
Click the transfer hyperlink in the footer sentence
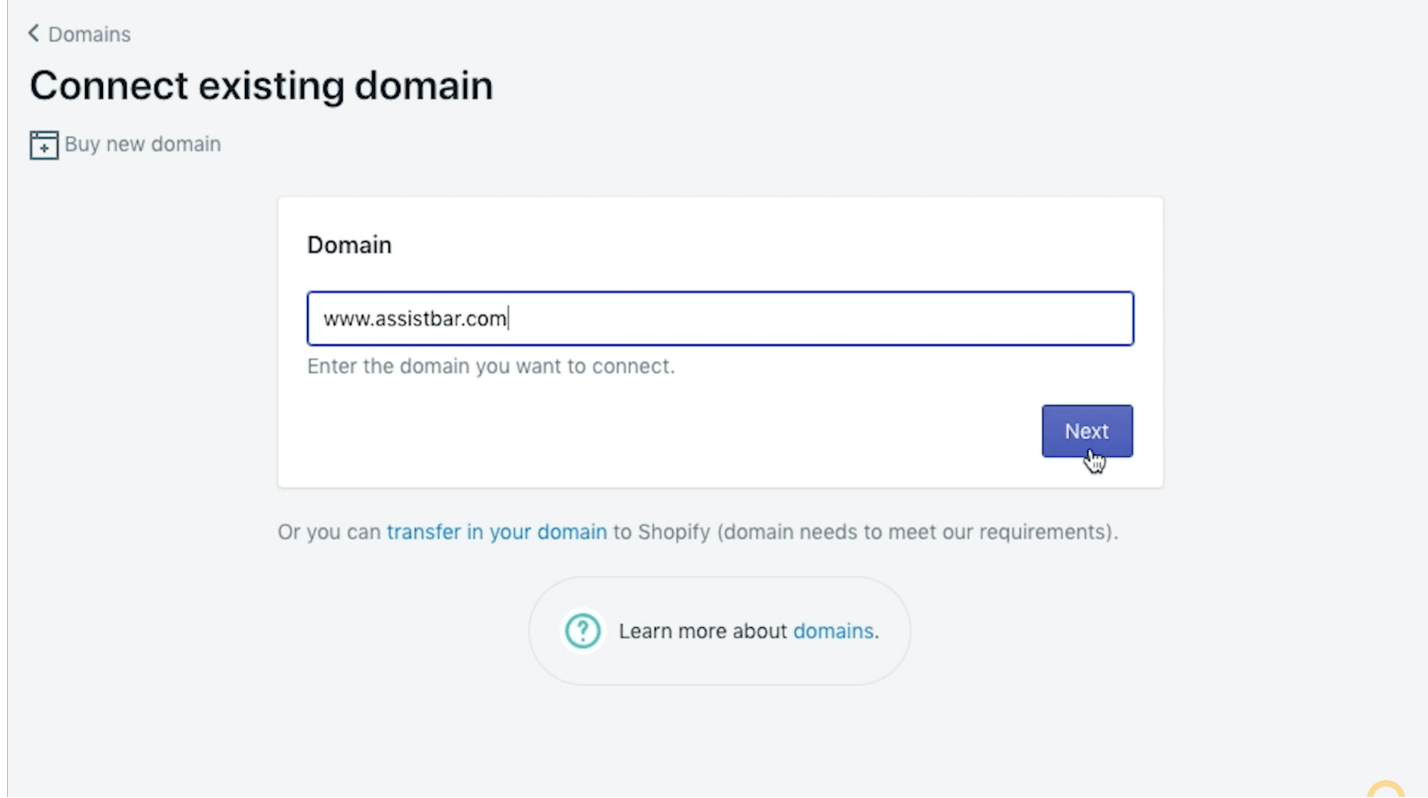(496, 531)
